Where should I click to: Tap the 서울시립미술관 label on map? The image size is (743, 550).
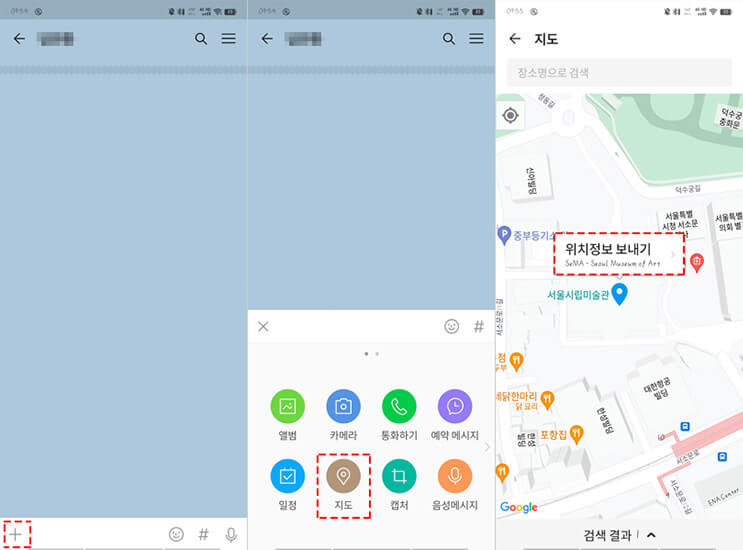point(578,295)
